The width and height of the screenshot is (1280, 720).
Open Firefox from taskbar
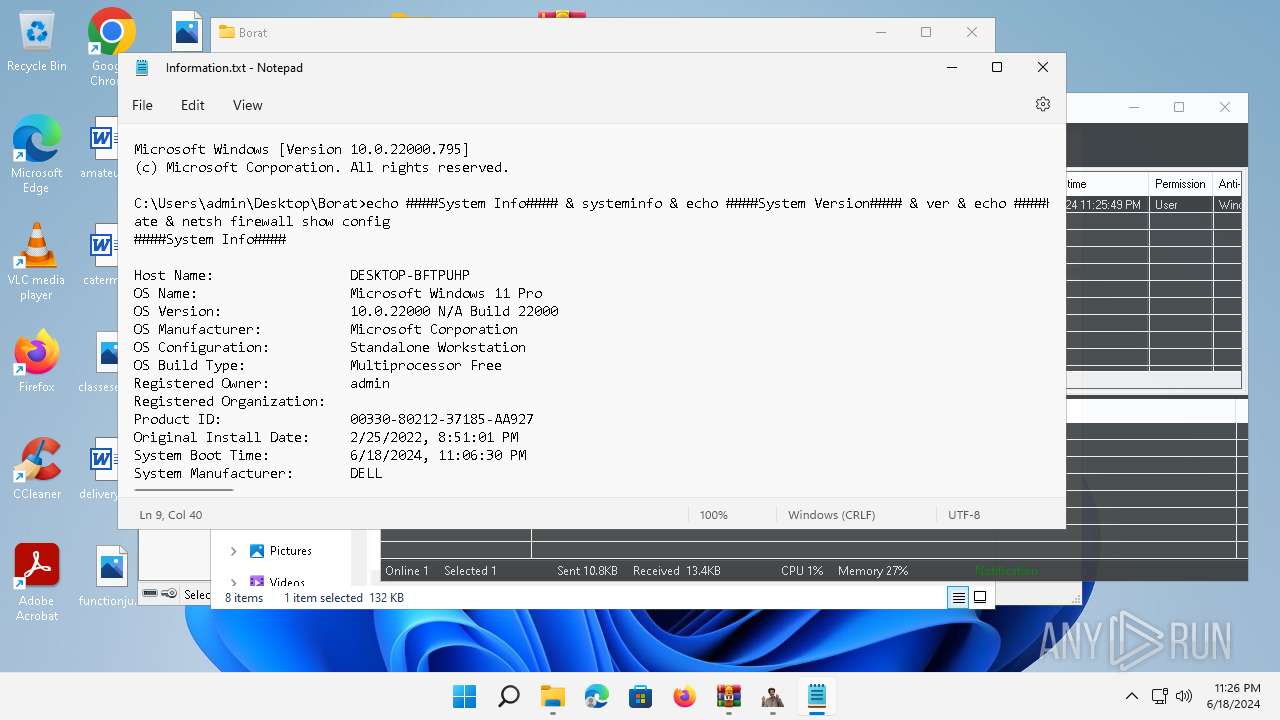684,696
